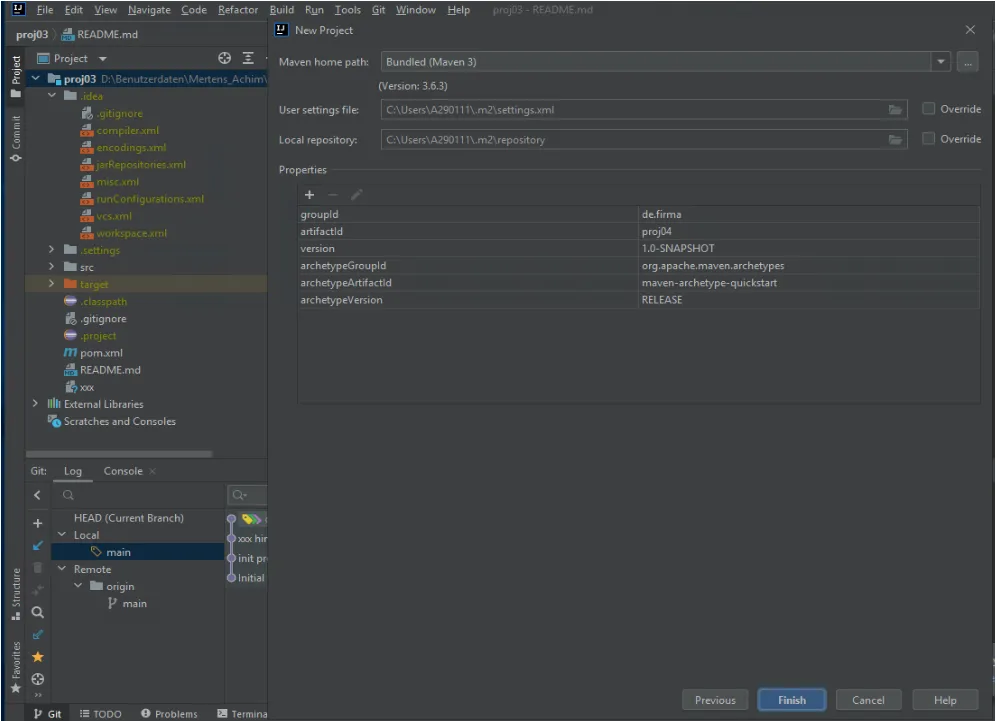Open the Maven home path dropdown

pos(941,62)
